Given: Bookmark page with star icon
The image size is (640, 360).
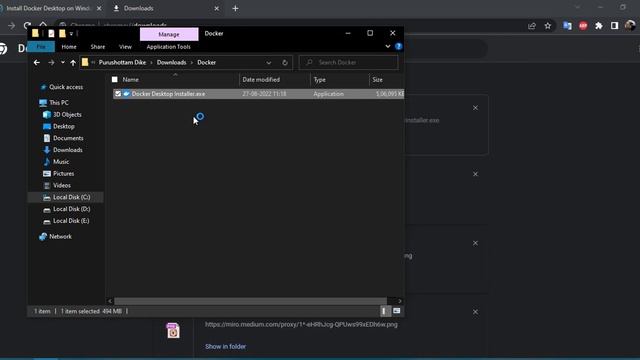Looking at the screenshot, I should tap(548, 26).
